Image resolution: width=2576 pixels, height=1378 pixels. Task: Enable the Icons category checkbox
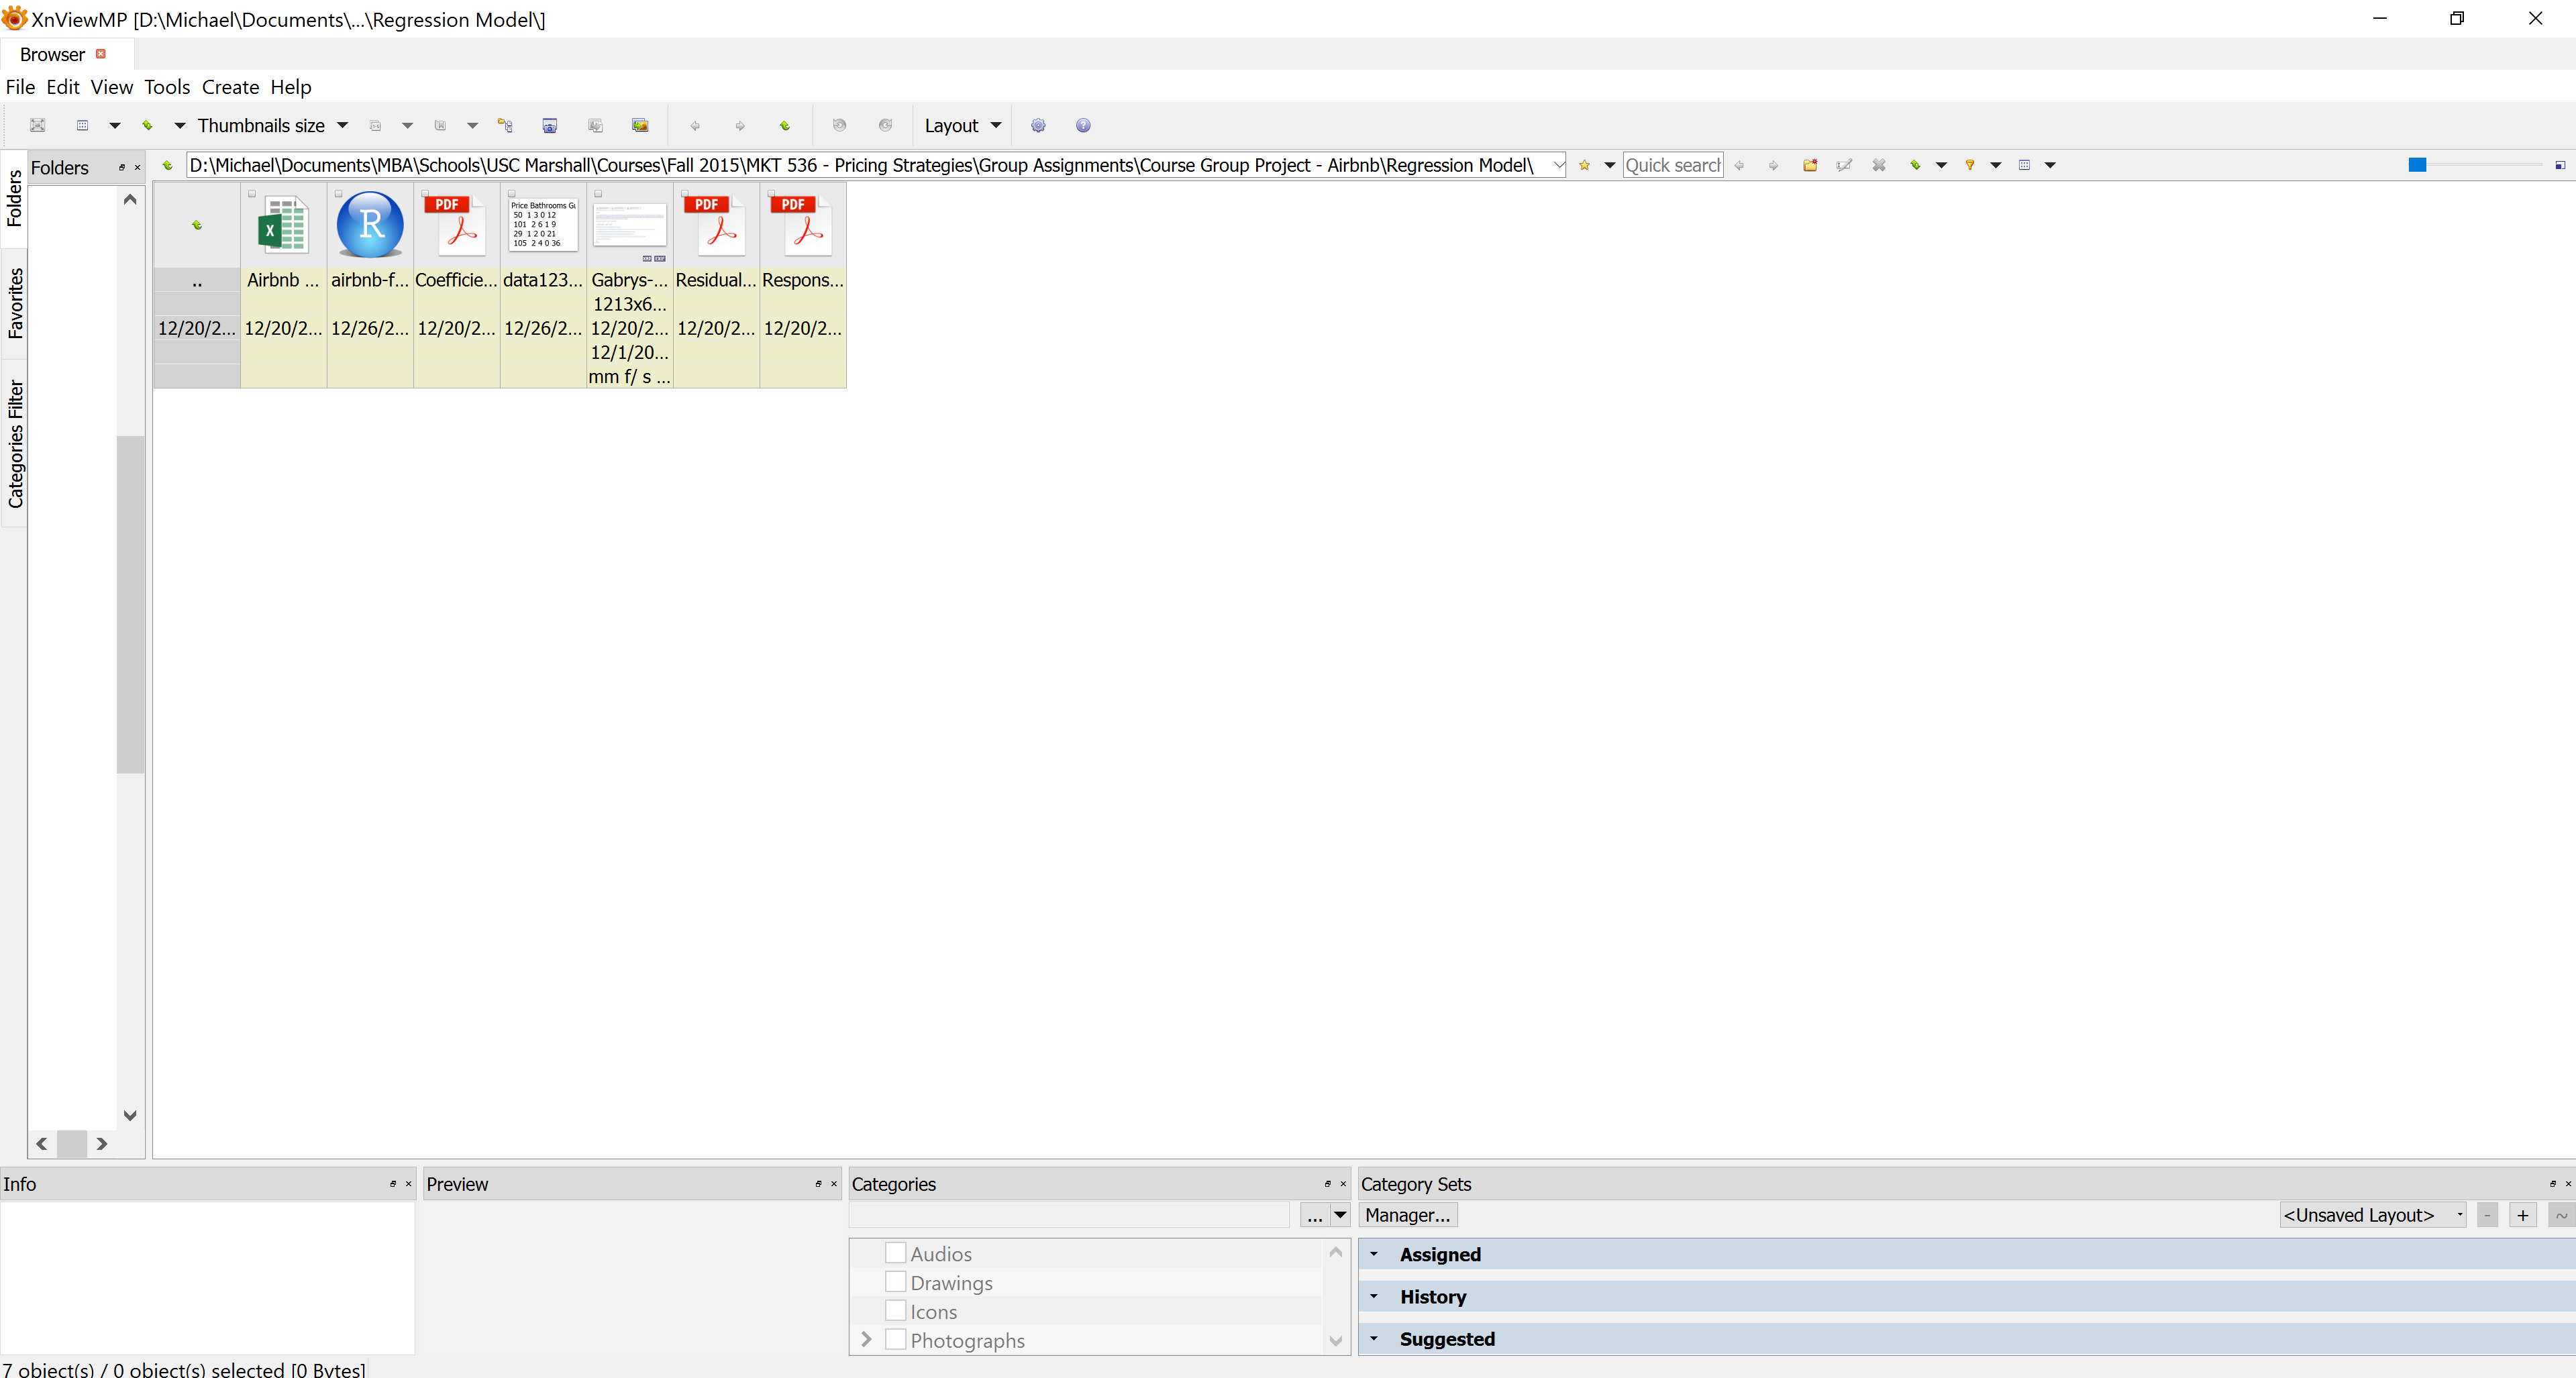895,1311
